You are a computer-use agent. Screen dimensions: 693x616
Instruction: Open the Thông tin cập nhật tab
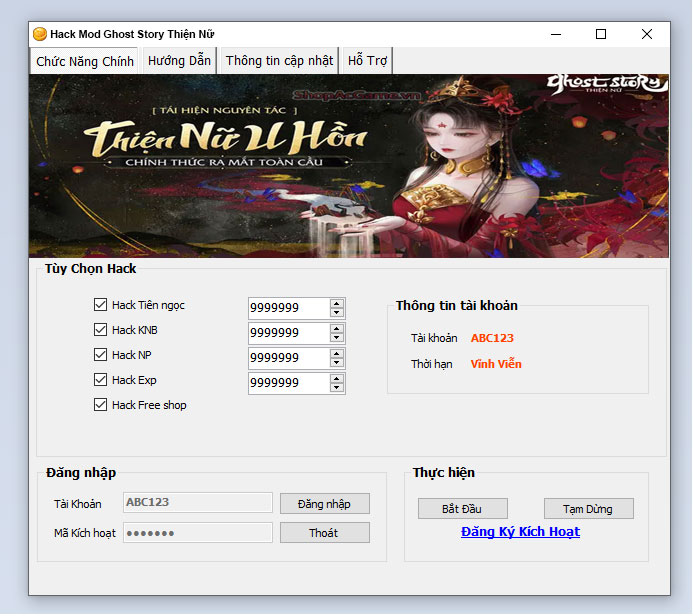click(x=279, y=61)
